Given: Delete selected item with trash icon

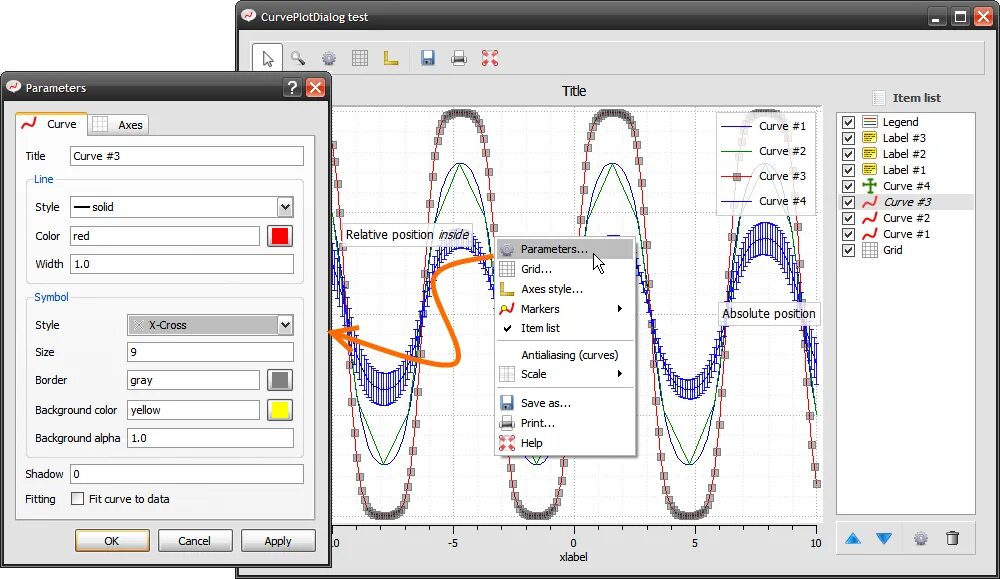Looking at the screenshot, I should pos(952,539).
